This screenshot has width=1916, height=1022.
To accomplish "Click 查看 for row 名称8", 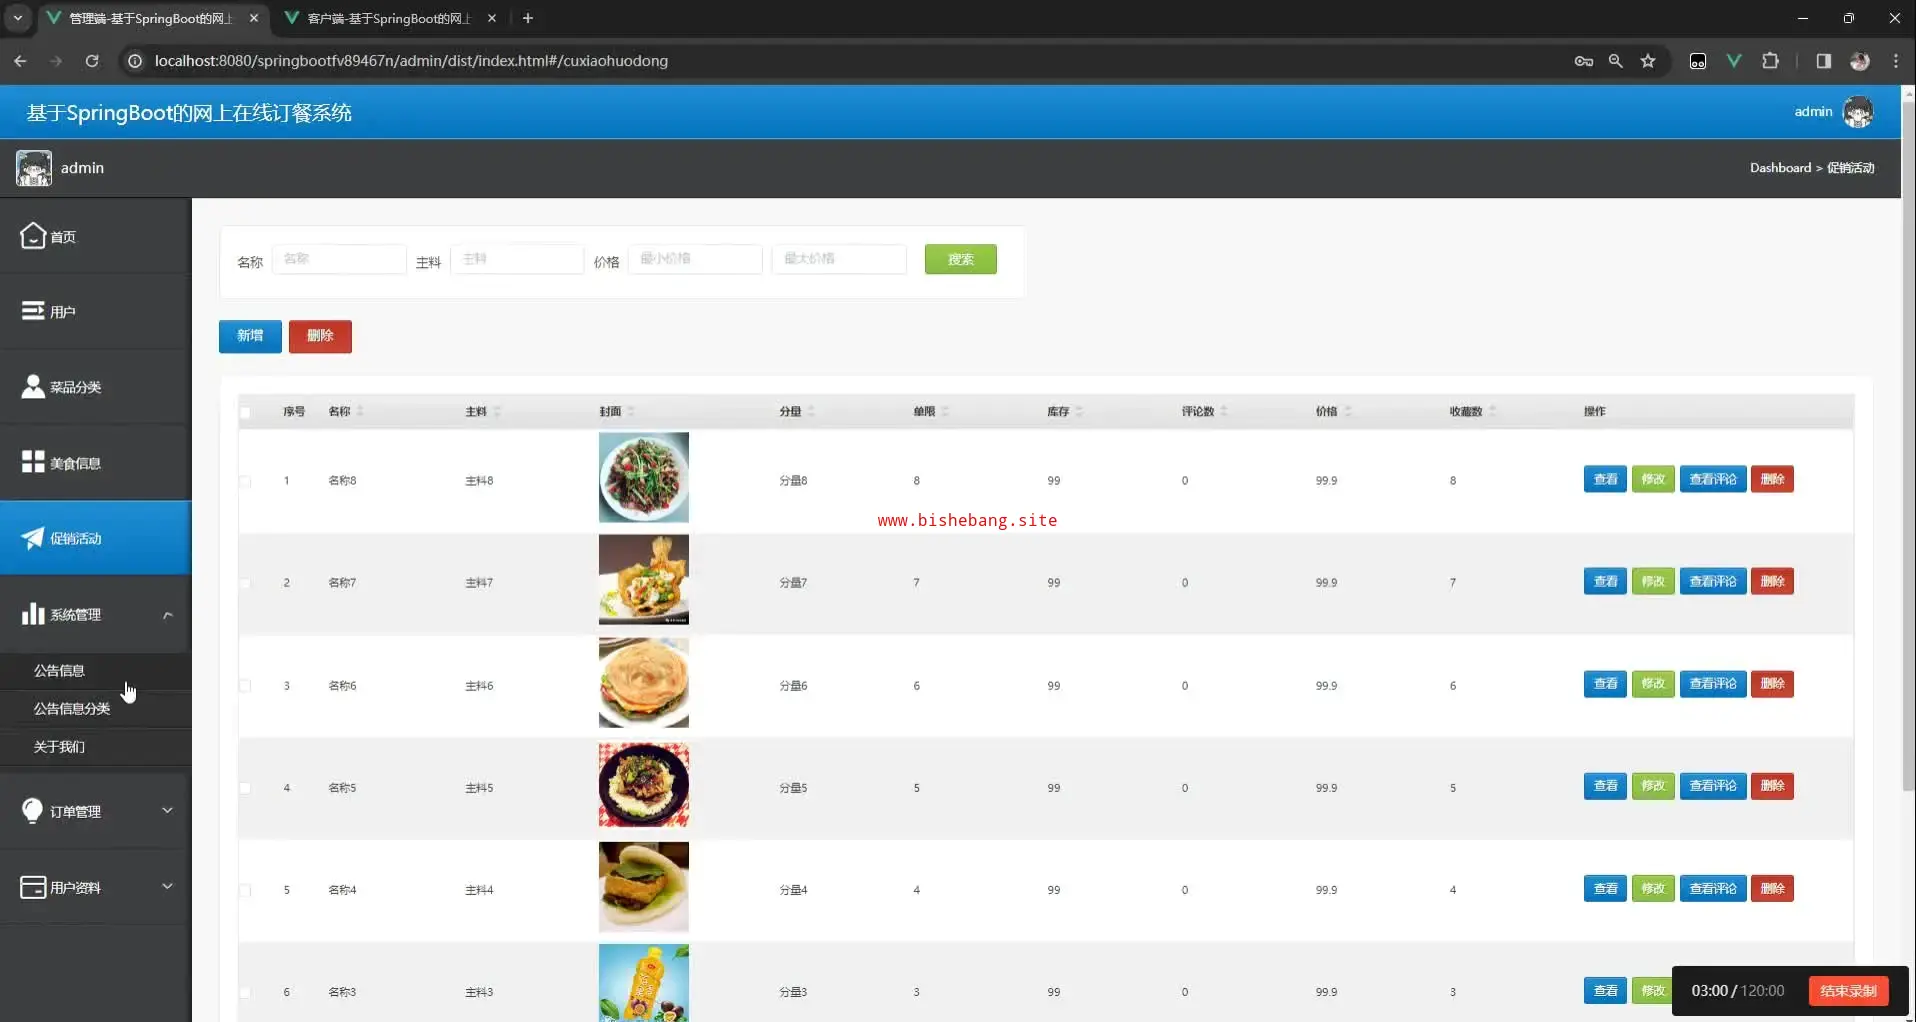I will click(x=1605, y=479).
